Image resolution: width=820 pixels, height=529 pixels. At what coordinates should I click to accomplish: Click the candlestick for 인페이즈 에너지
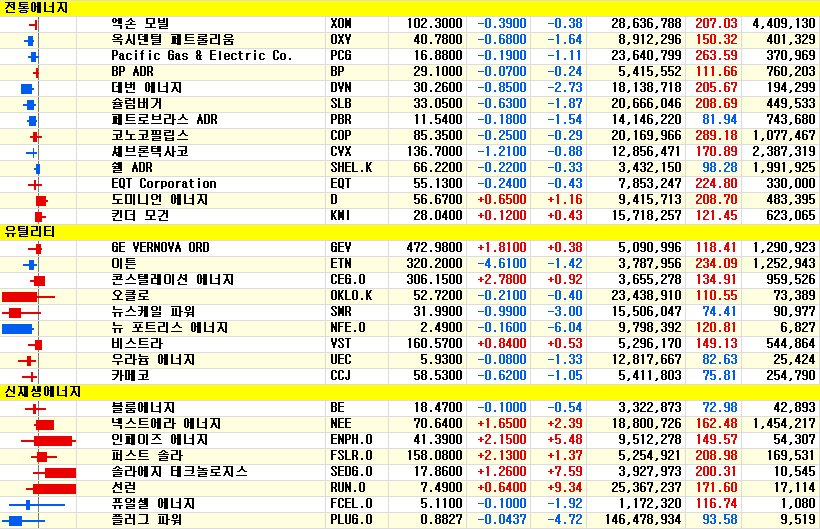[x=48, y=441]
